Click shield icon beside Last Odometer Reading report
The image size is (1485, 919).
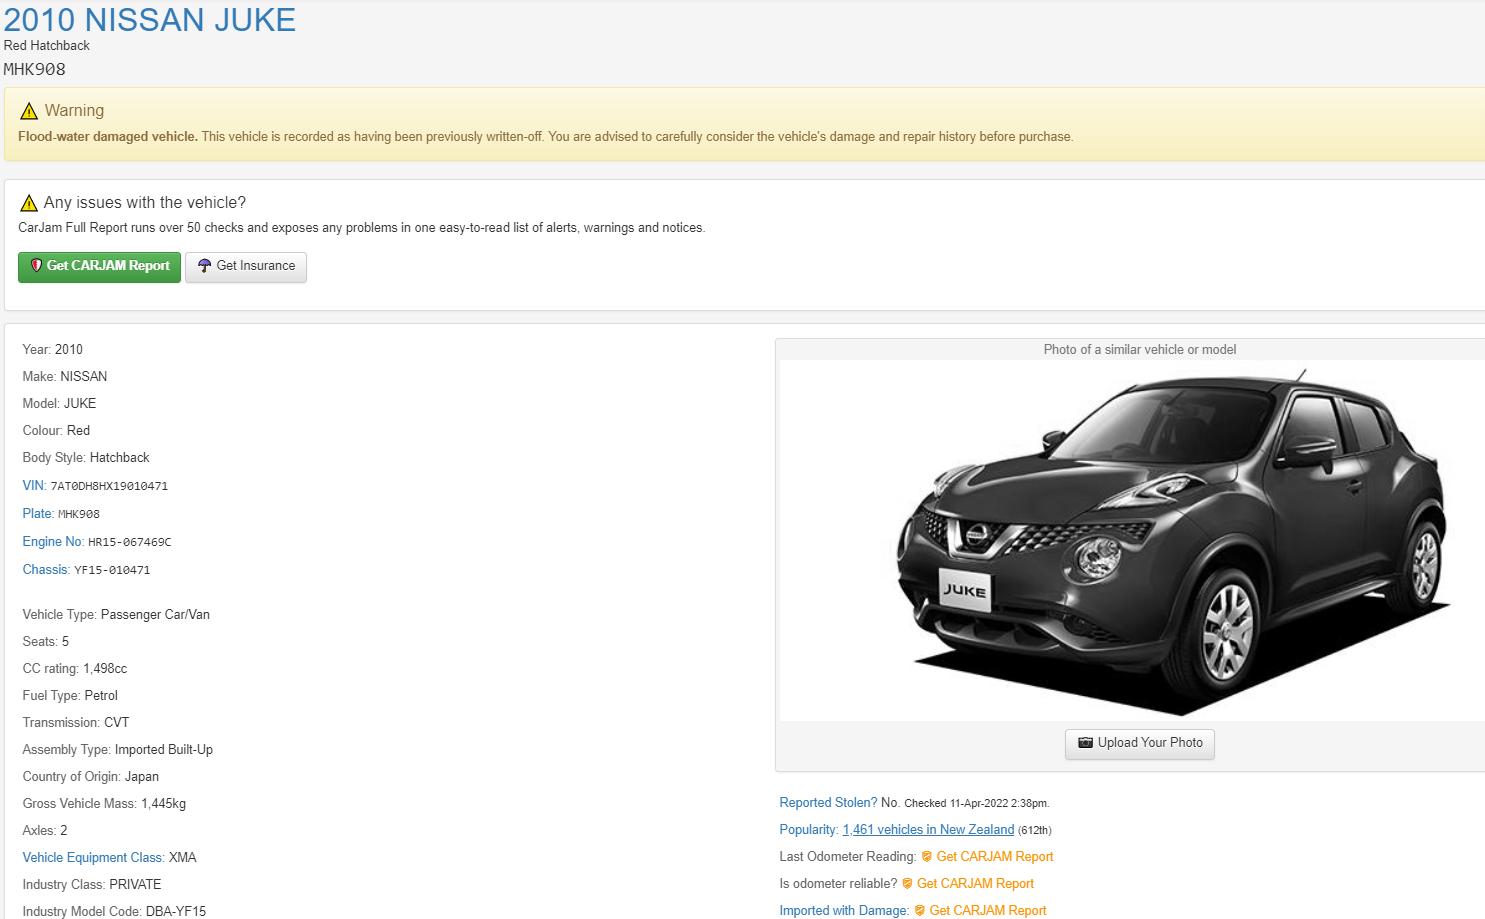[x=927, y=857]
